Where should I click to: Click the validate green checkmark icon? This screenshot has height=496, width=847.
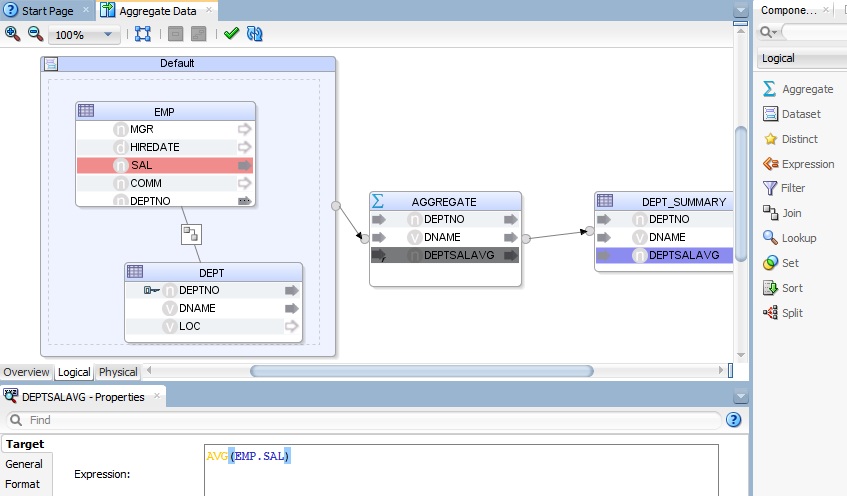(231, 33)
